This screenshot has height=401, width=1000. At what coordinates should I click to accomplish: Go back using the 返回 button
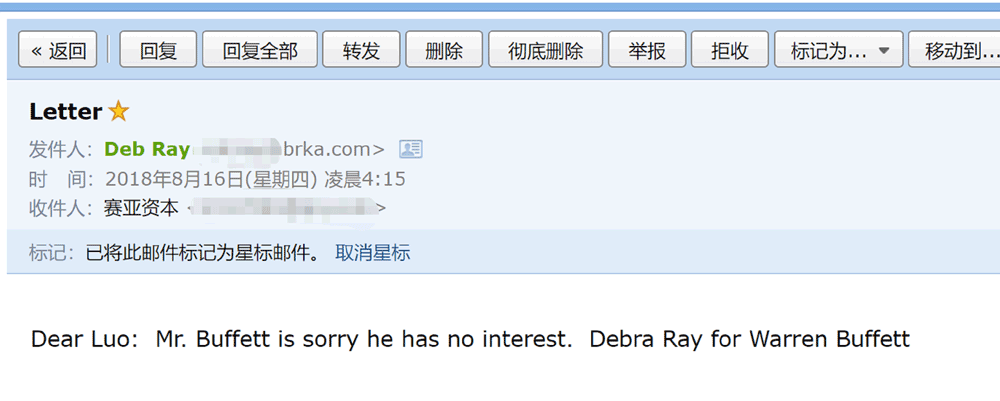click(59, 50)
